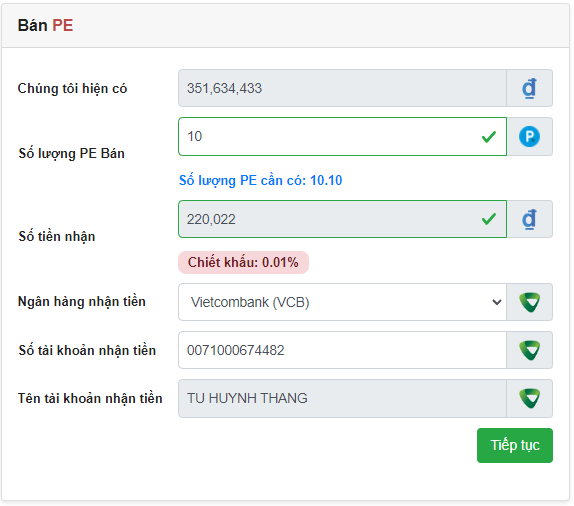The width and height of the screenshot is (574, 506).
Task: Click Vietcombank logo beside bank dropdown
Action: (529, 302)
